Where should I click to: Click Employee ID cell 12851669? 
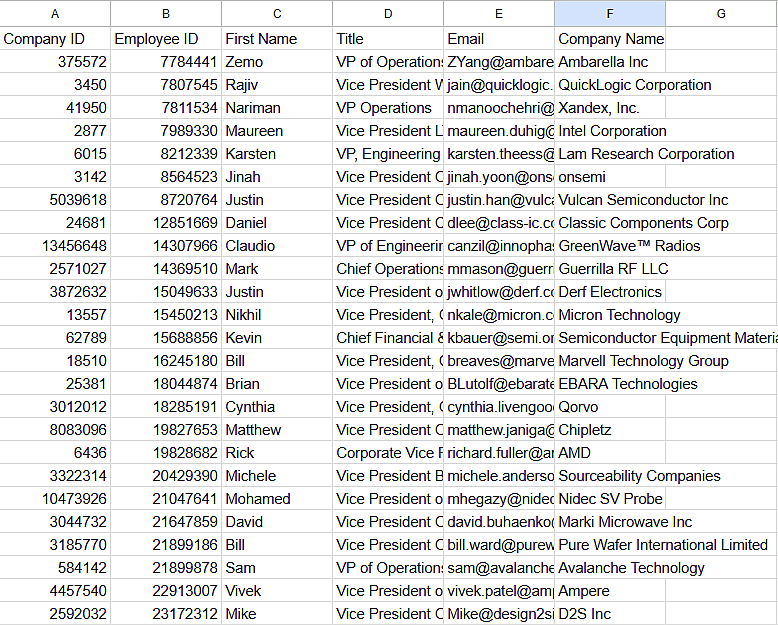coord(166,223)
